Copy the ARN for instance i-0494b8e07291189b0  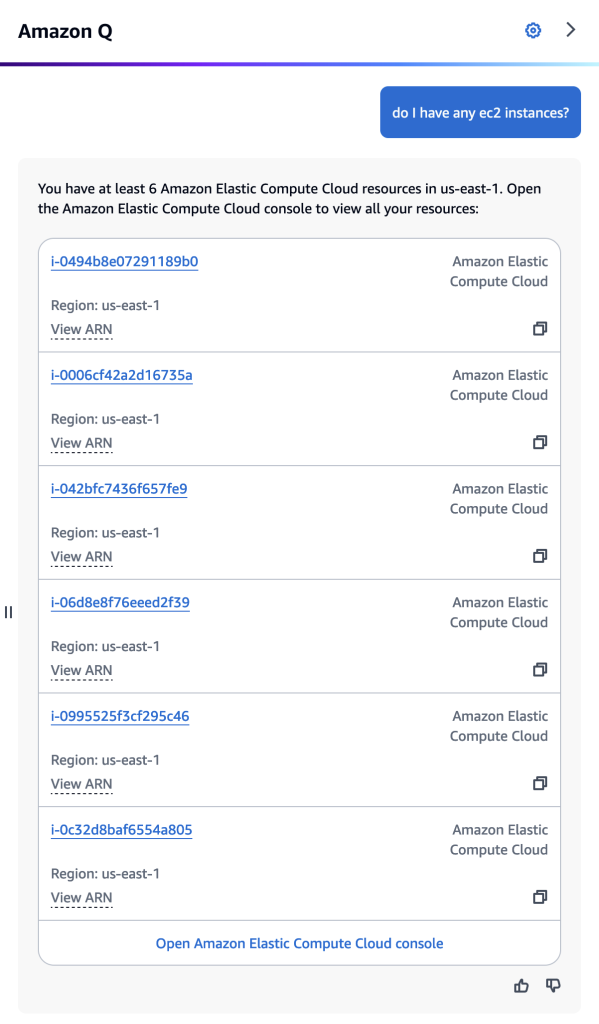pyautogui.click(x=540, y=328)
